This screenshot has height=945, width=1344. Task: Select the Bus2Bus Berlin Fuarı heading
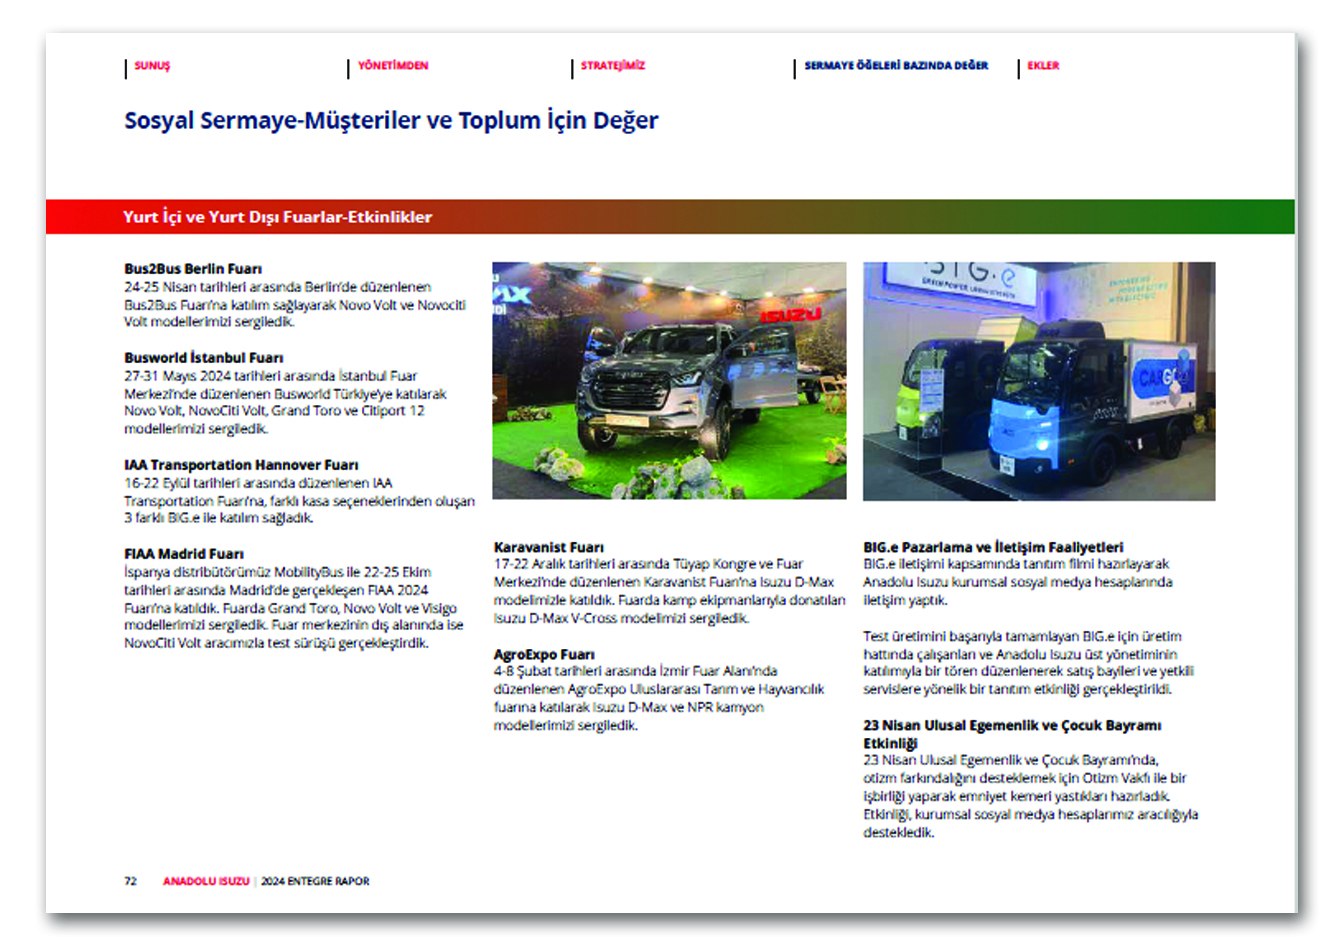[193, 269]
